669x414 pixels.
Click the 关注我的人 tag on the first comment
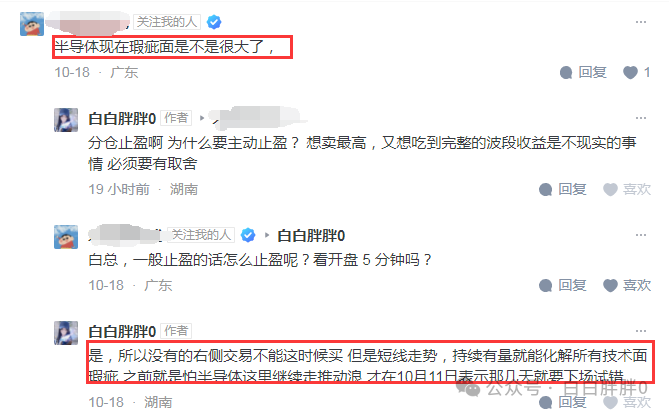click(167, 22)
